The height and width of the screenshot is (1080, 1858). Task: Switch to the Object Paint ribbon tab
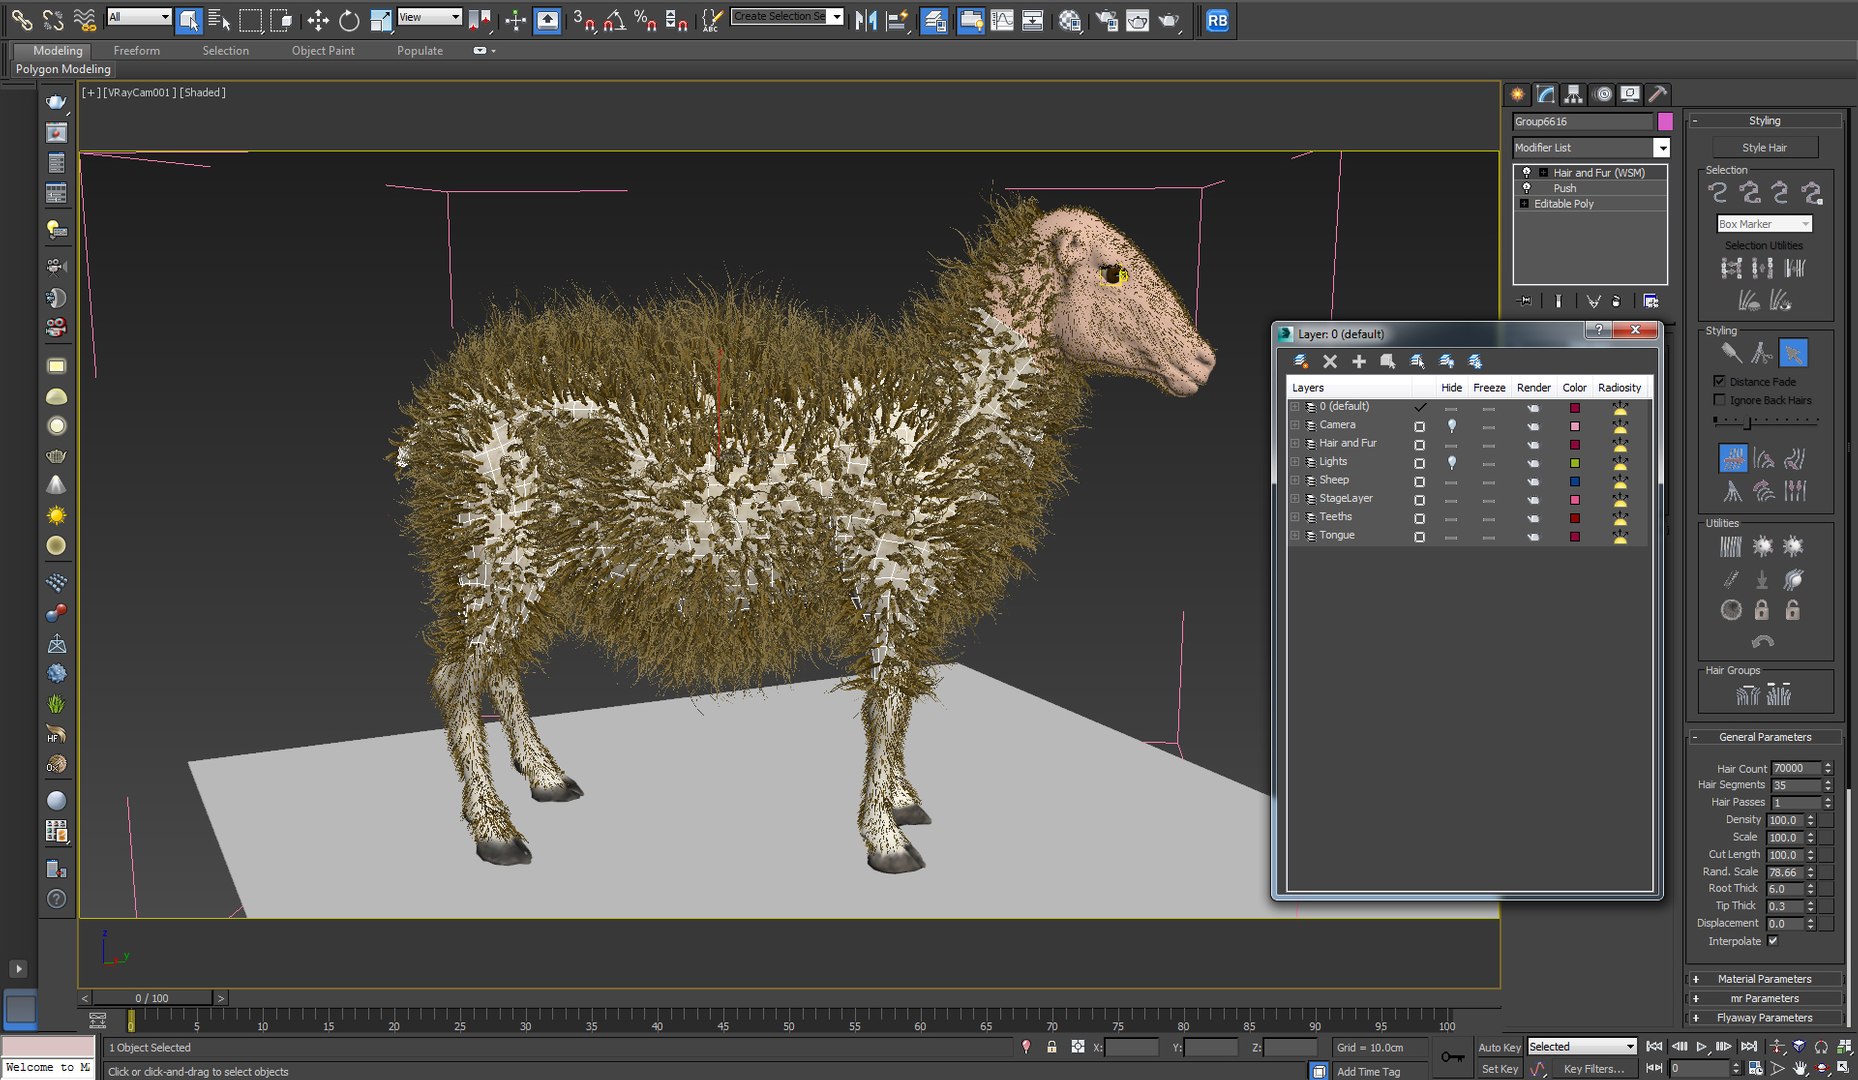(323, 50)
